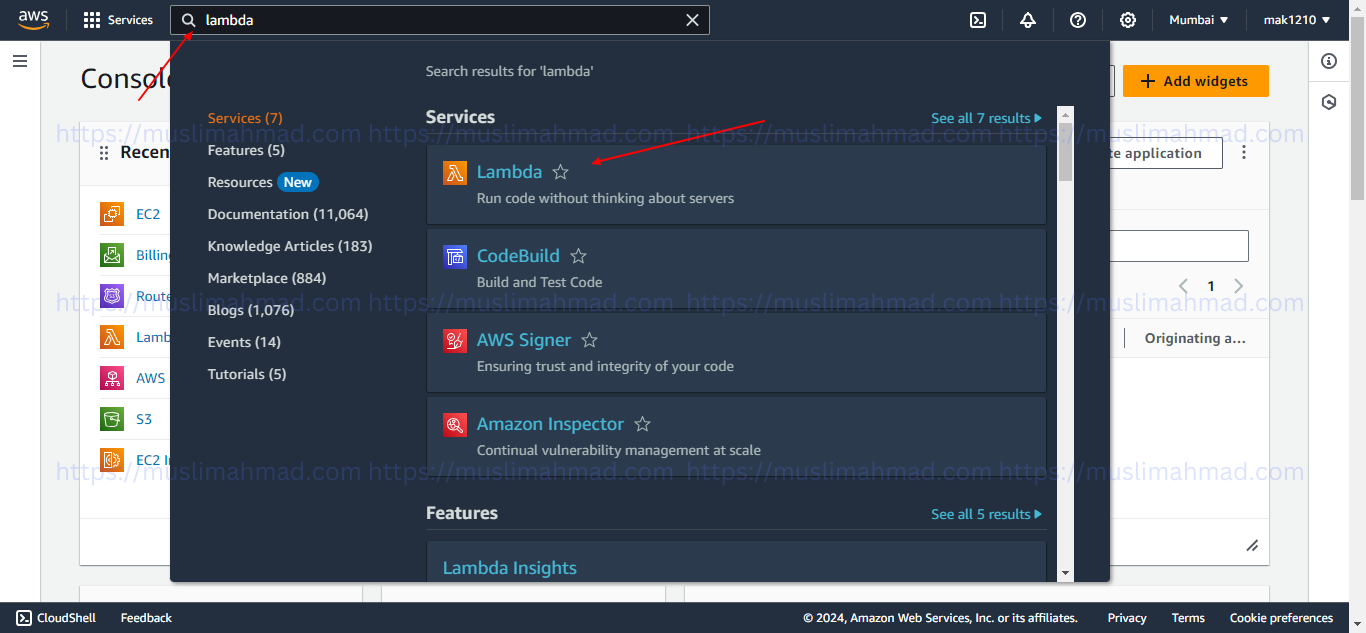Open the Help question mark icon

1078,19
